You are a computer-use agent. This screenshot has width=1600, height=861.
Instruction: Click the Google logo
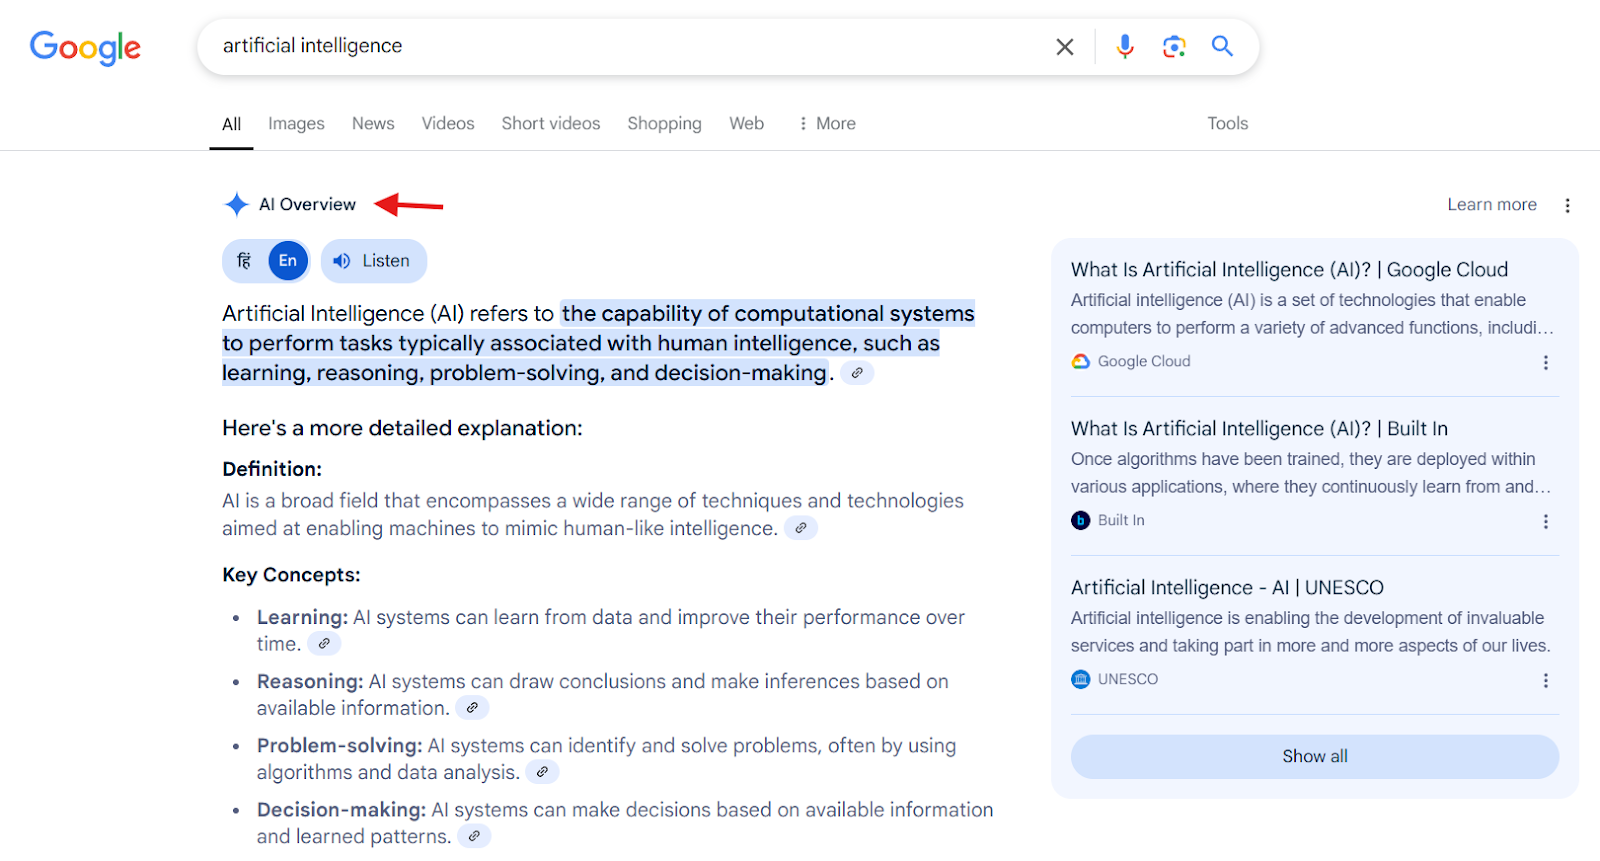click(x=85, y=47)
